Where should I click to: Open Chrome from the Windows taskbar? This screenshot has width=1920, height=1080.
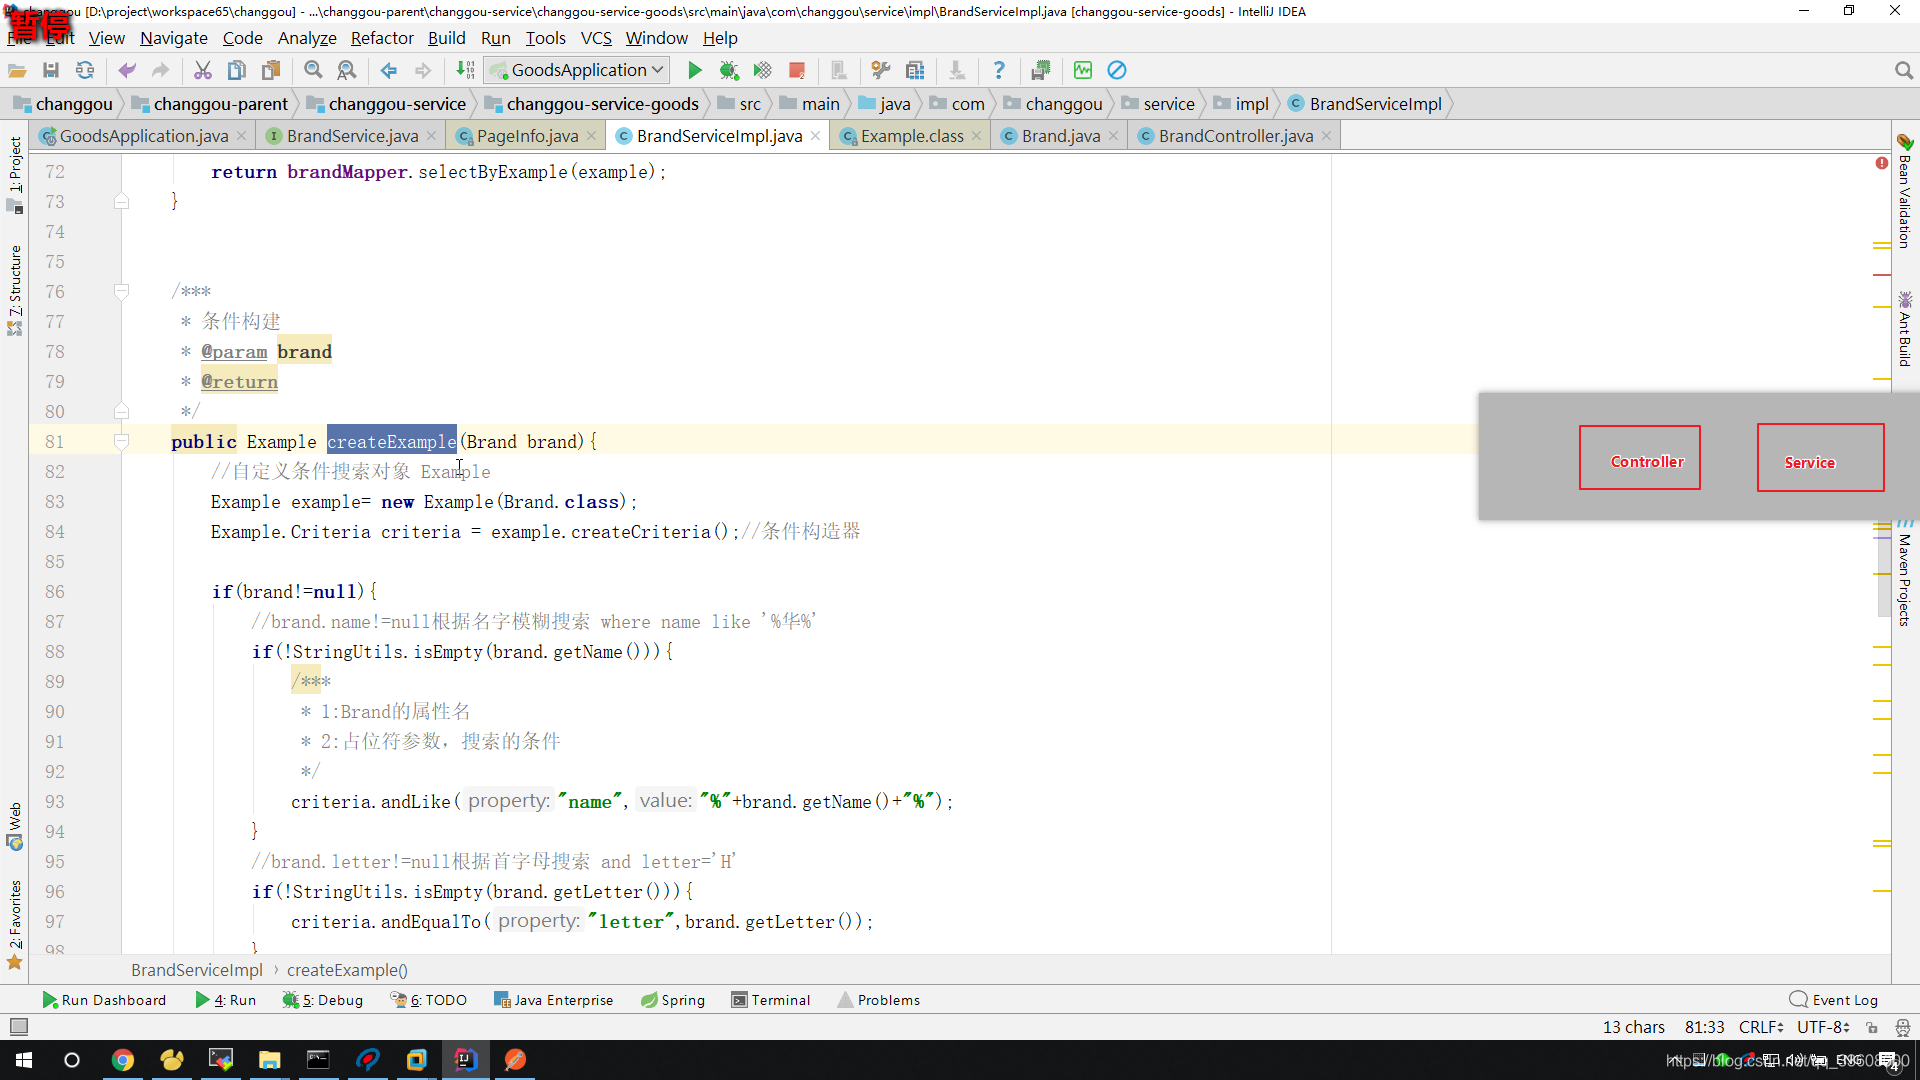123,1060
